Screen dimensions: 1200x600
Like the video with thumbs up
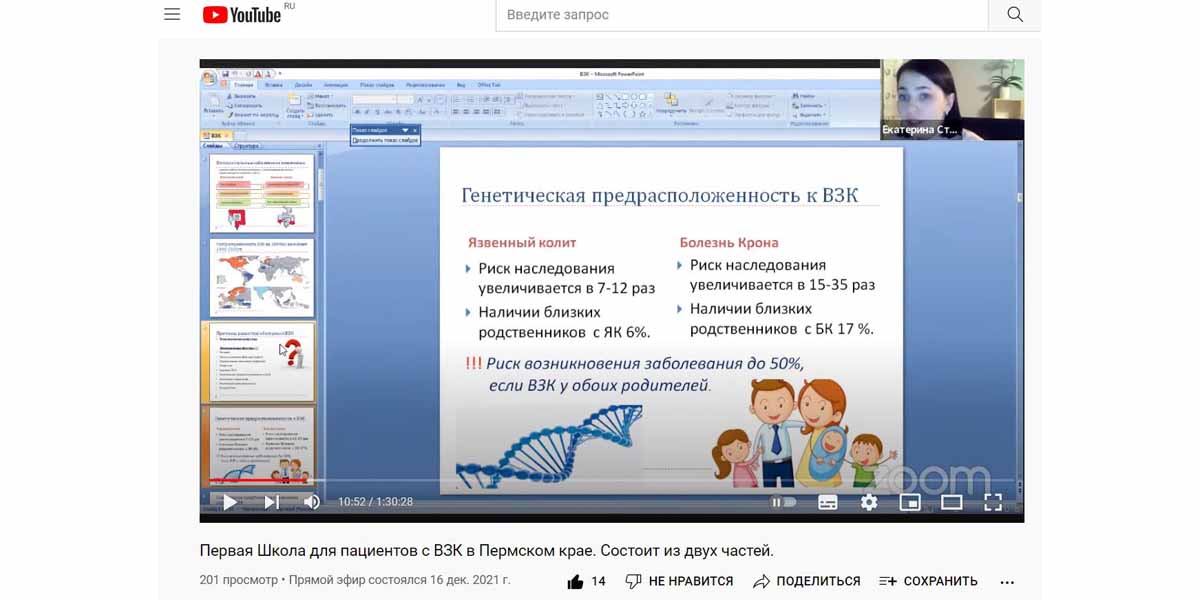[576, 581]
